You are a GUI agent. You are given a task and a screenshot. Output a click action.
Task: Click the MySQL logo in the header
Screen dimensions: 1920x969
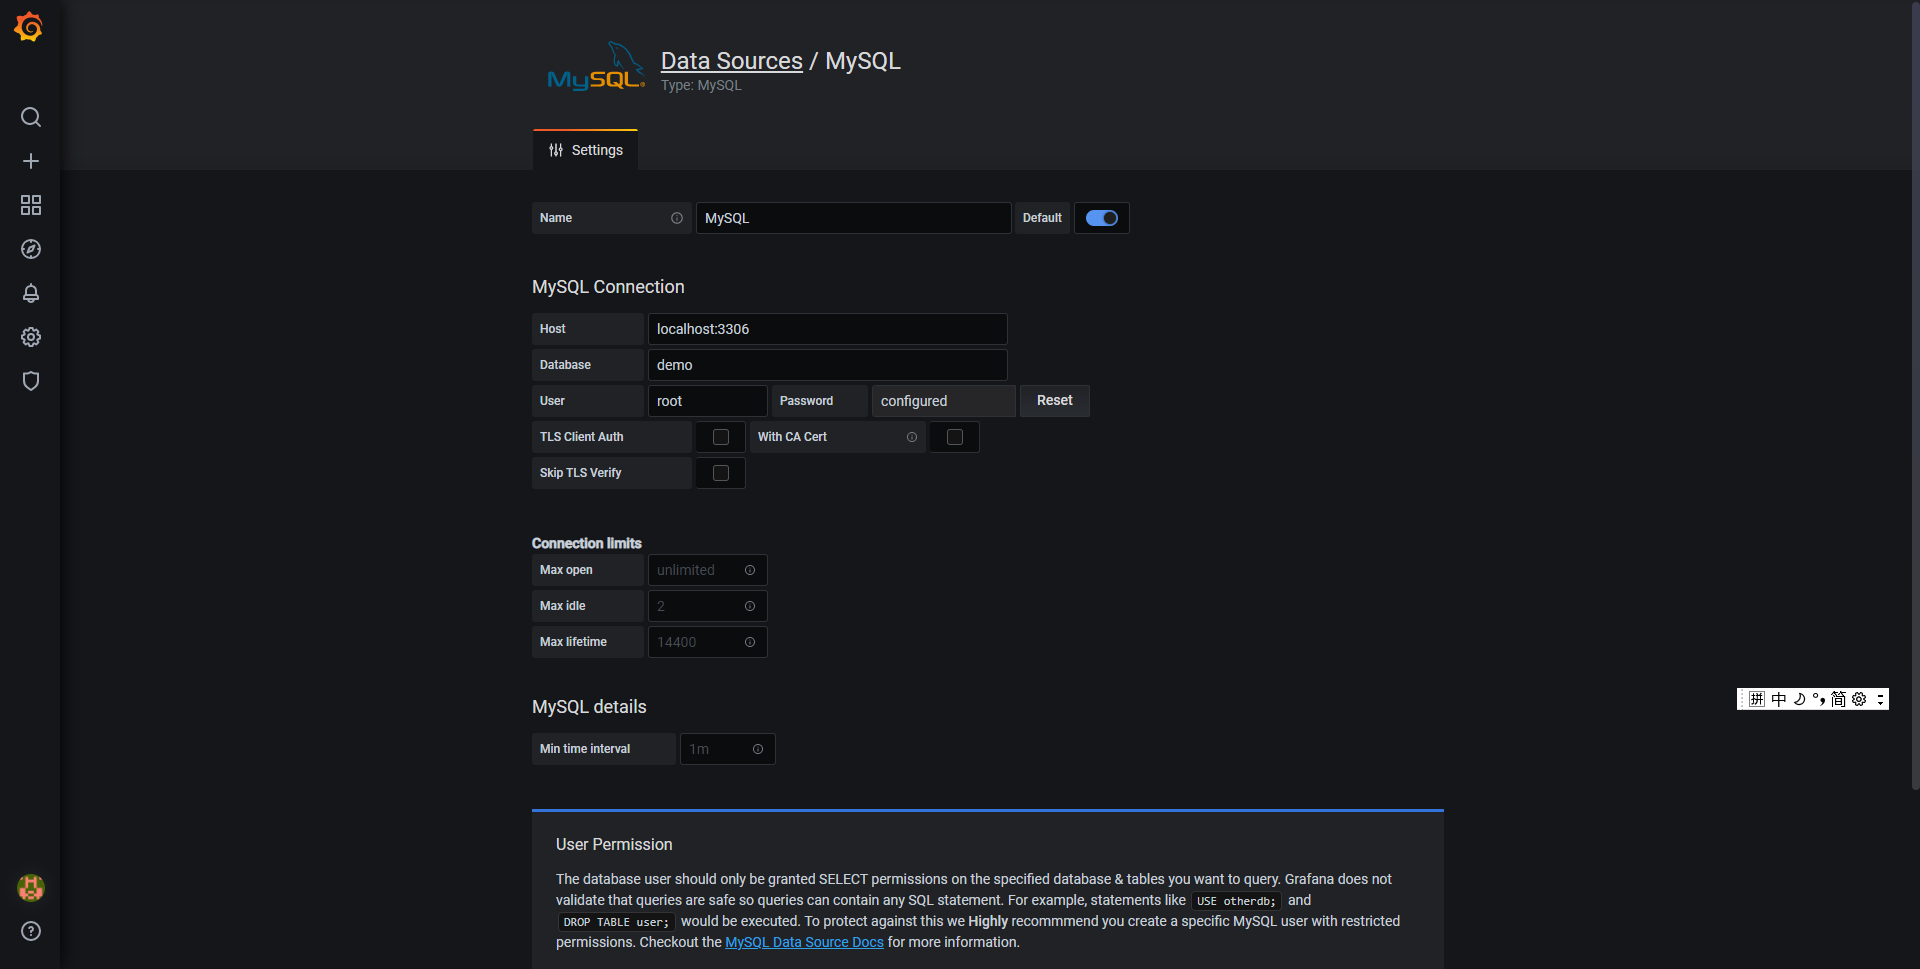click(596, 67)
